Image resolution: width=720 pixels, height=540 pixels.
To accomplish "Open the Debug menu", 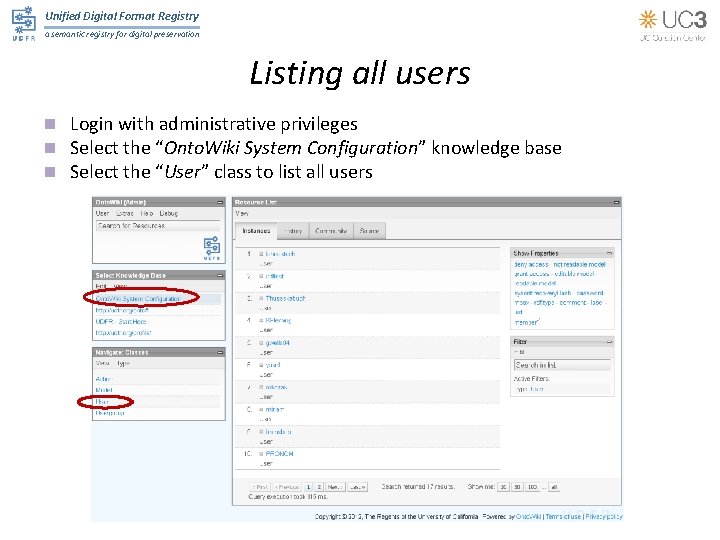I will click(169, 214).
